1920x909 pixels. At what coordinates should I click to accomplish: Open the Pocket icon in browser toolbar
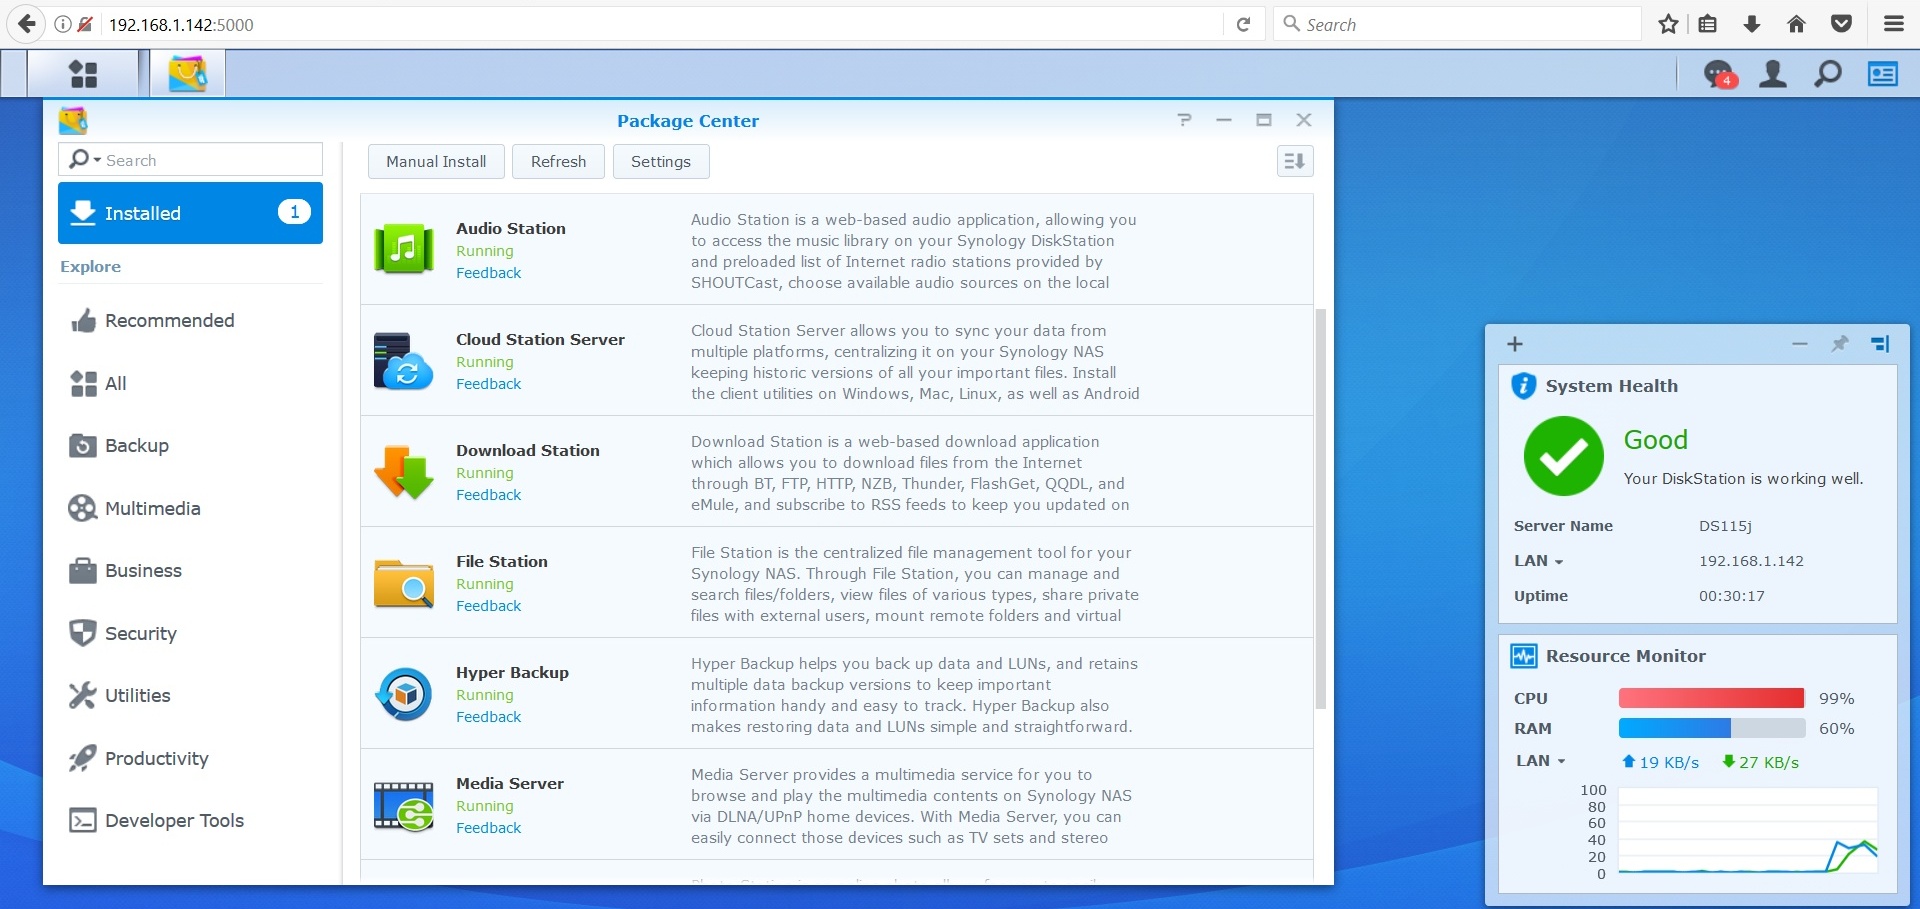1841,24
